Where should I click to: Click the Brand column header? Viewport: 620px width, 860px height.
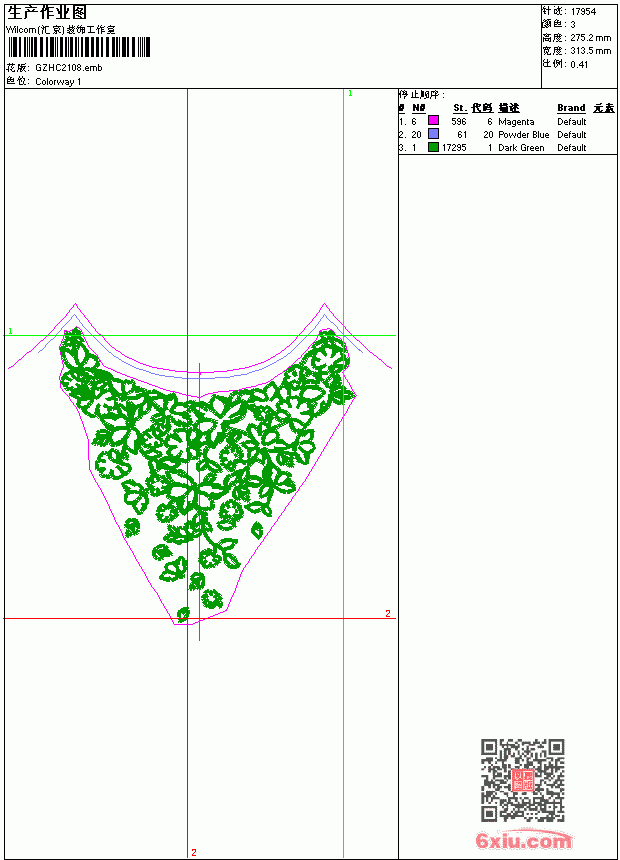pos(571,108)
